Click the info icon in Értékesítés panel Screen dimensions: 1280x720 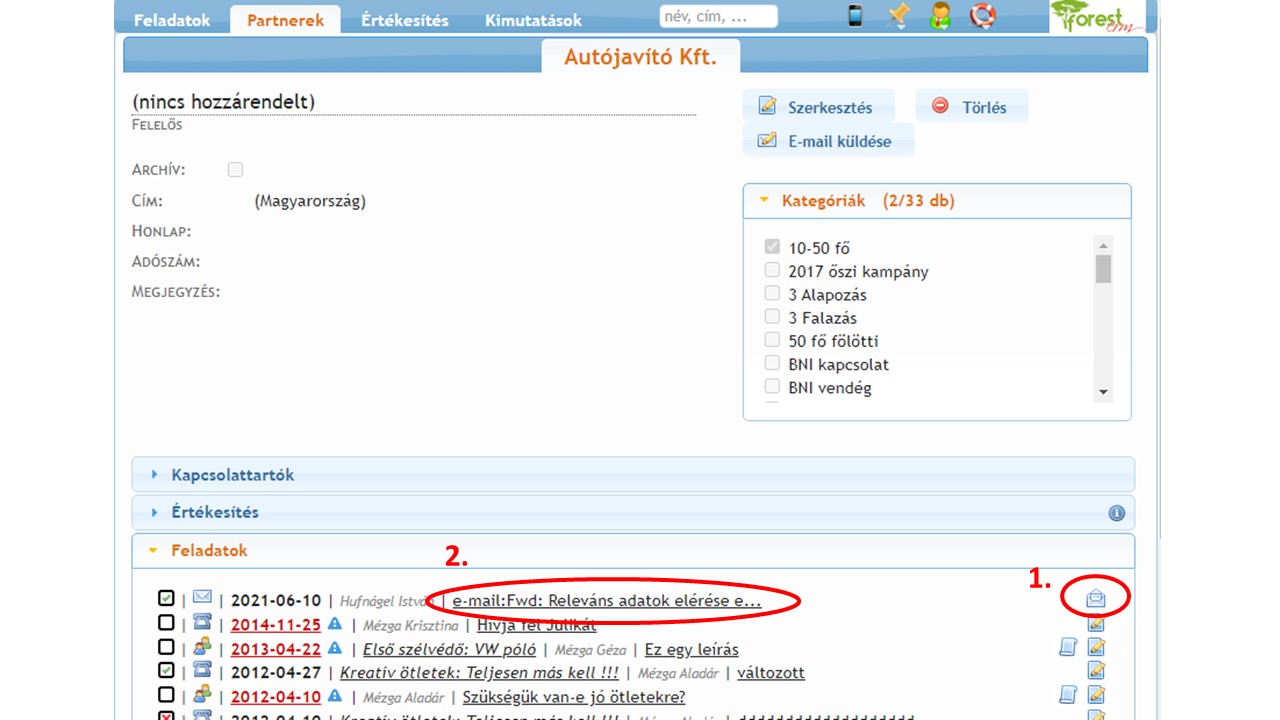click(x=1116, y=513)
